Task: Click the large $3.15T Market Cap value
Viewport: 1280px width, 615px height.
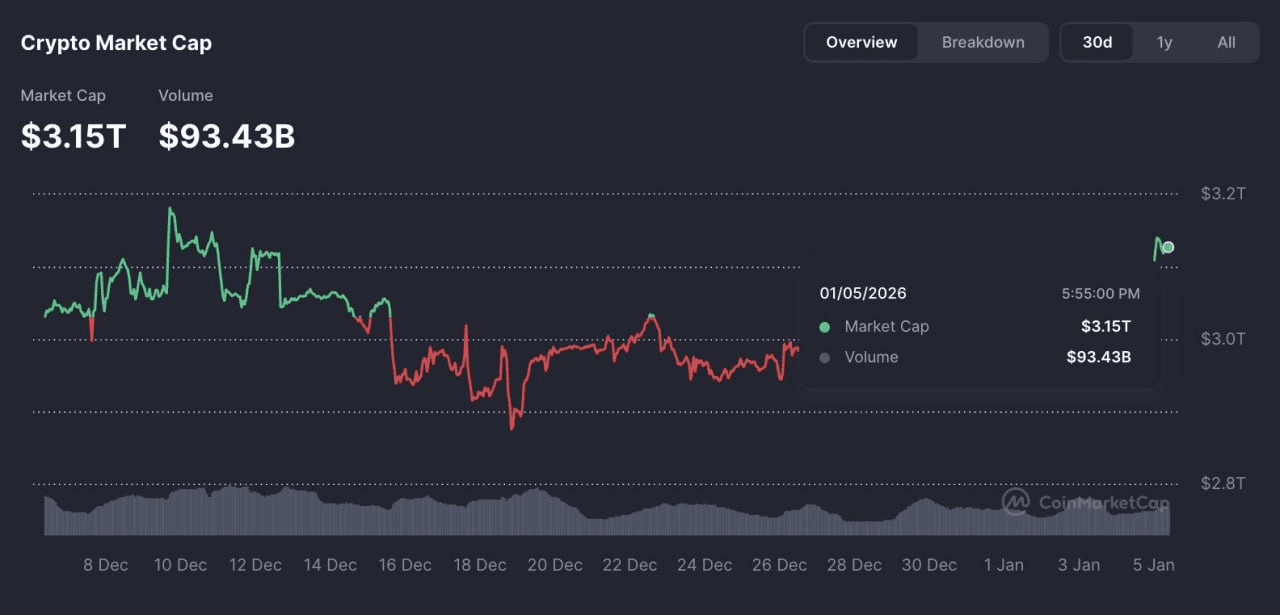Action: (x=73, y=136)
